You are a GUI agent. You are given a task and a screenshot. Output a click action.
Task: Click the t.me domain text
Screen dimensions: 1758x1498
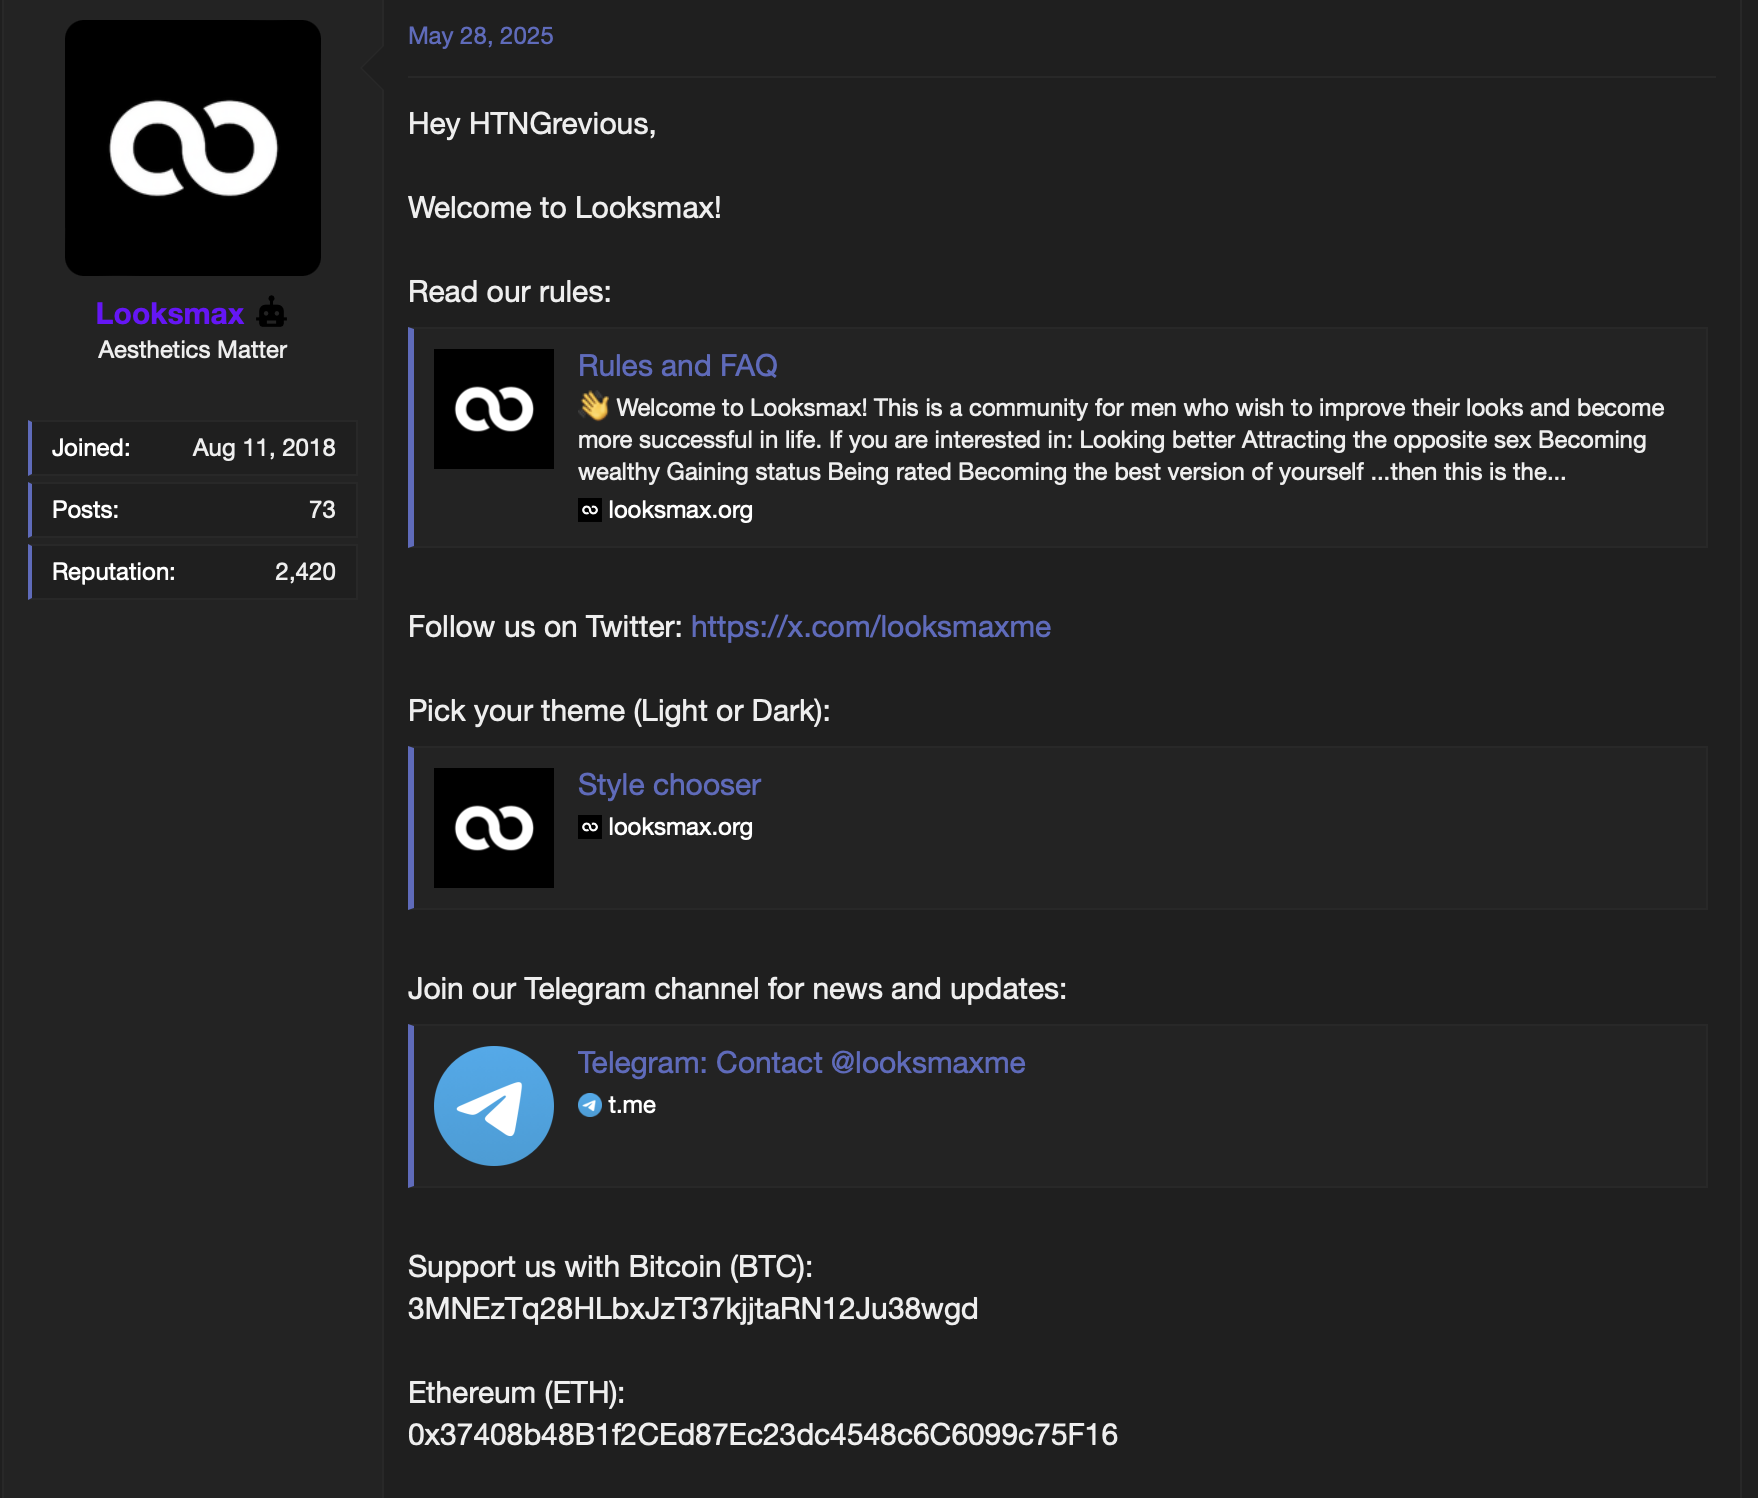click(632, 1105)
